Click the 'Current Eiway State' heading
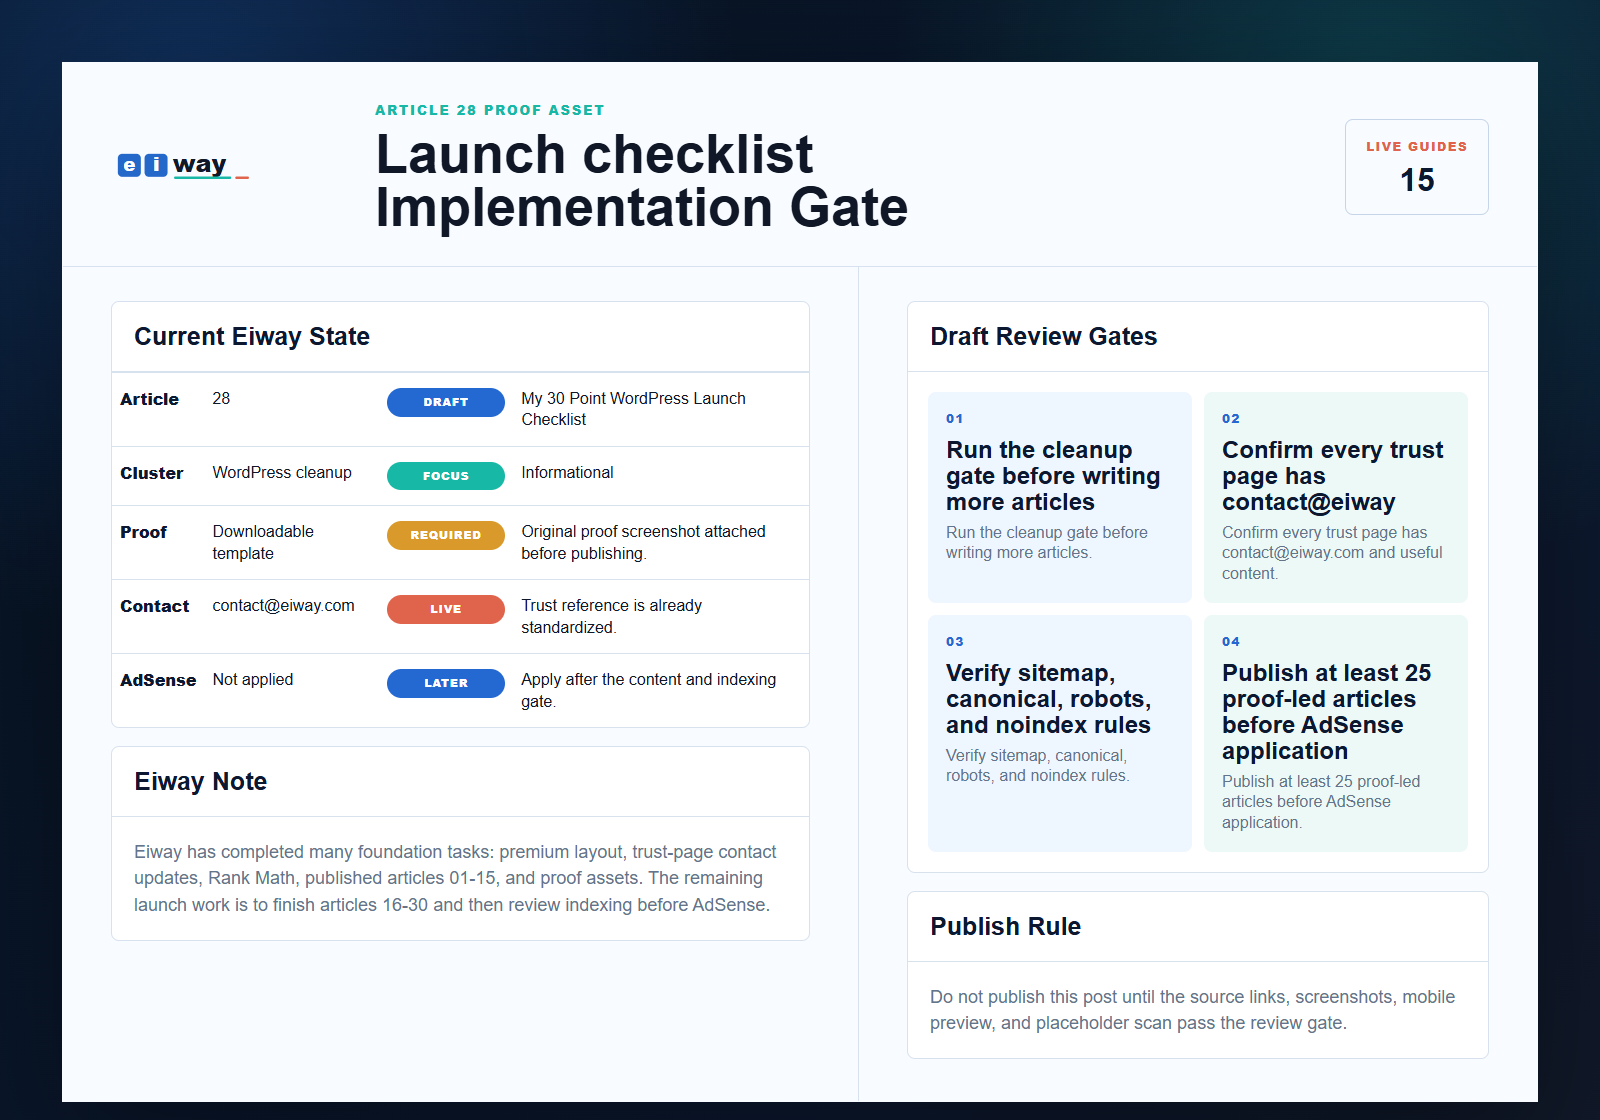1600x1120 pixels. (252, 336)
